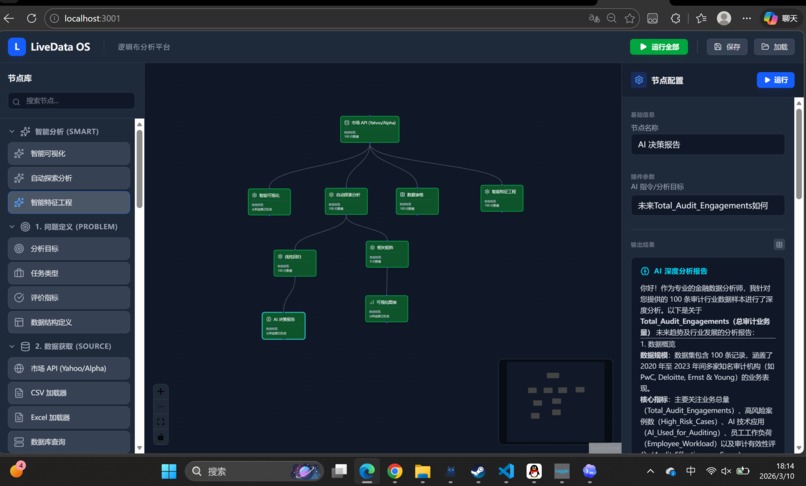Zoom out on canvas with minus control
This screenshot has width=806, height=486.
160,406
